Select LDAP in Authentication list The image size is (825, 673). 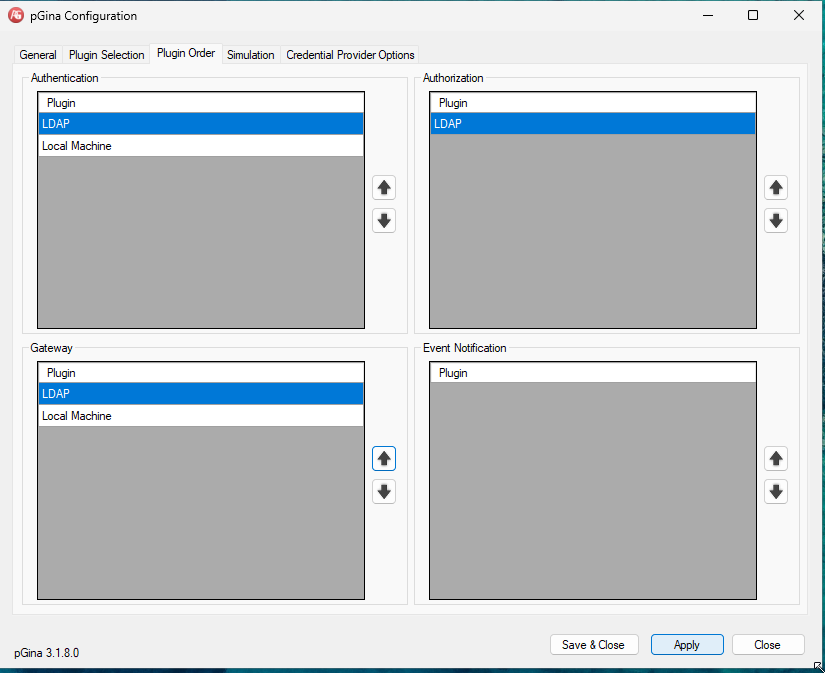201,124
